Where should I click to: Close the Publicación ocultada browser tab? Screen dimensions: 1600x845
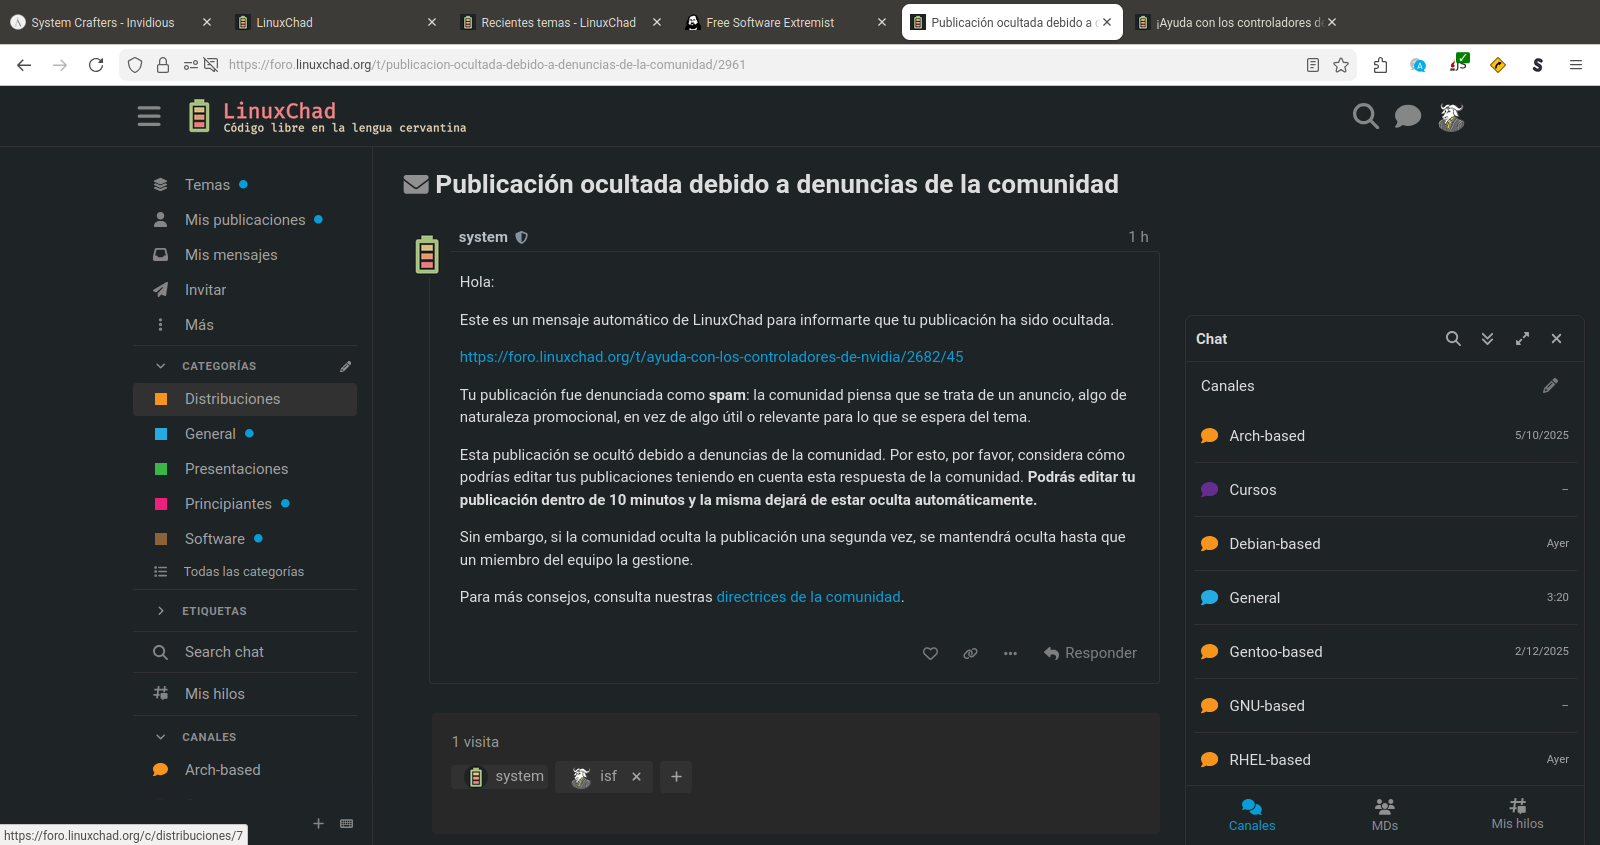point(1107,22)
